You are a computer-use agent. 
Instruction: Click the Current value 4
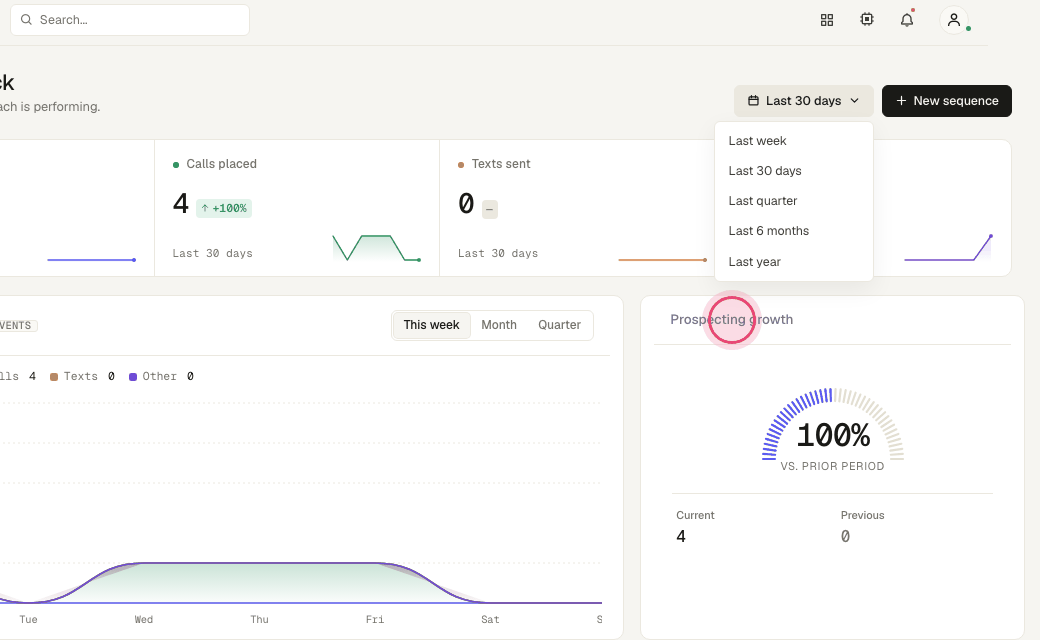point(681,537)
